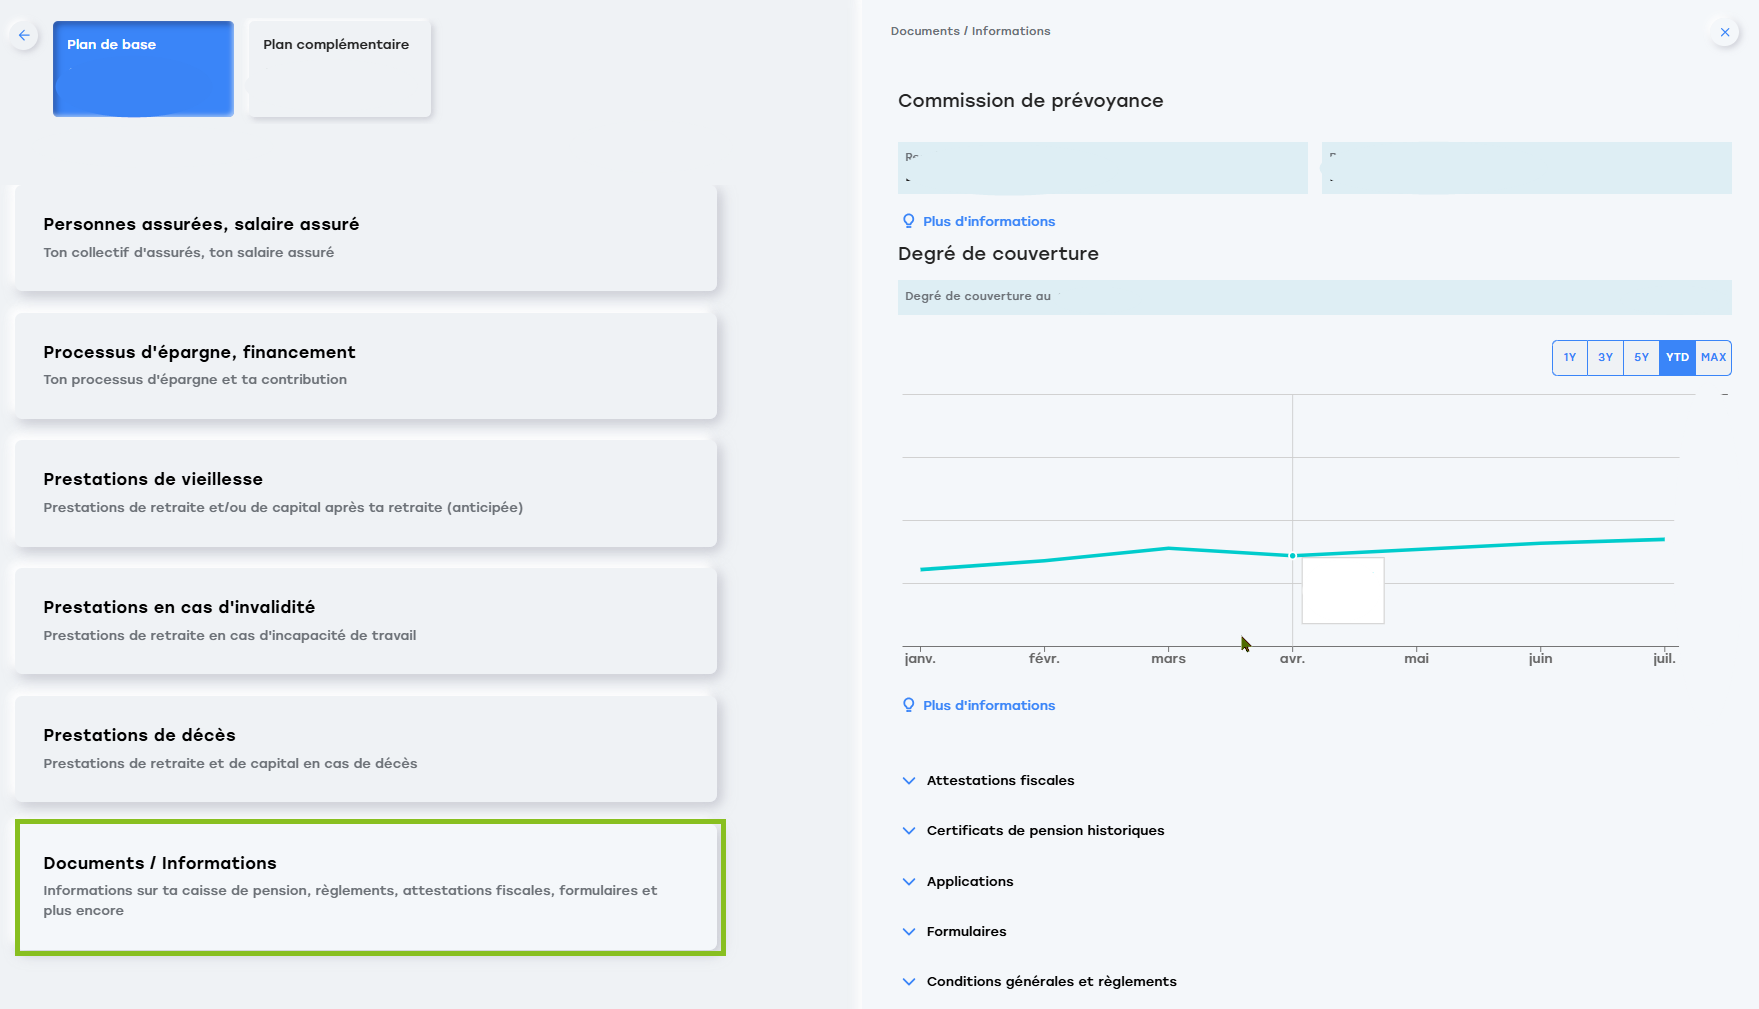
Task: Click lightbulb icon under Commission de prévoyance
Action: coord(908,221)
